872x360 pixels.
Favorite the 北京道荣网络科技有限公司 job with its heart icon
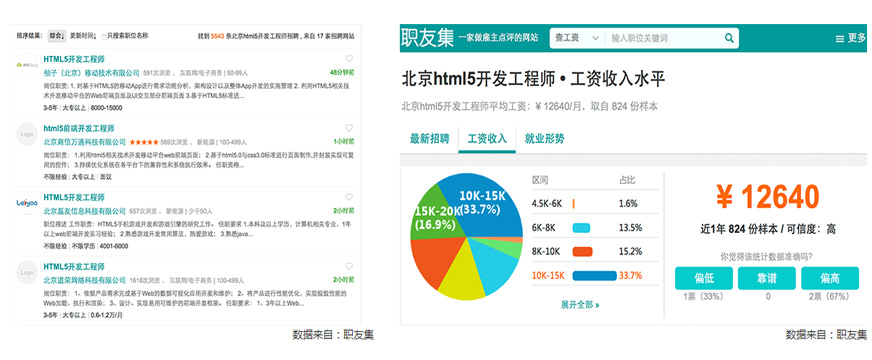pyautogui.click(x=349, y=267)
